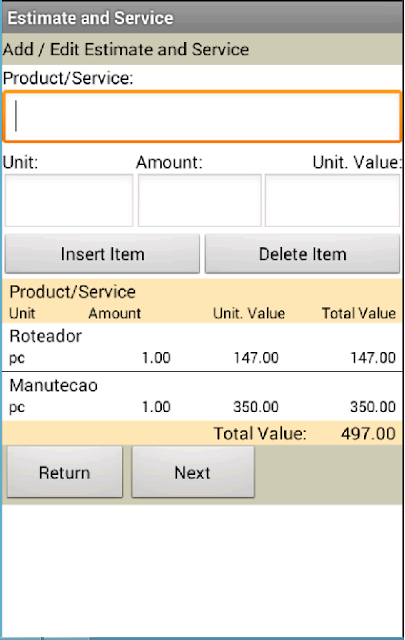Image resolution: width=405 pixels, height=640 pixels.
Task: Tap Manutecao unit value 350.00
Action: tap(256, 407)
